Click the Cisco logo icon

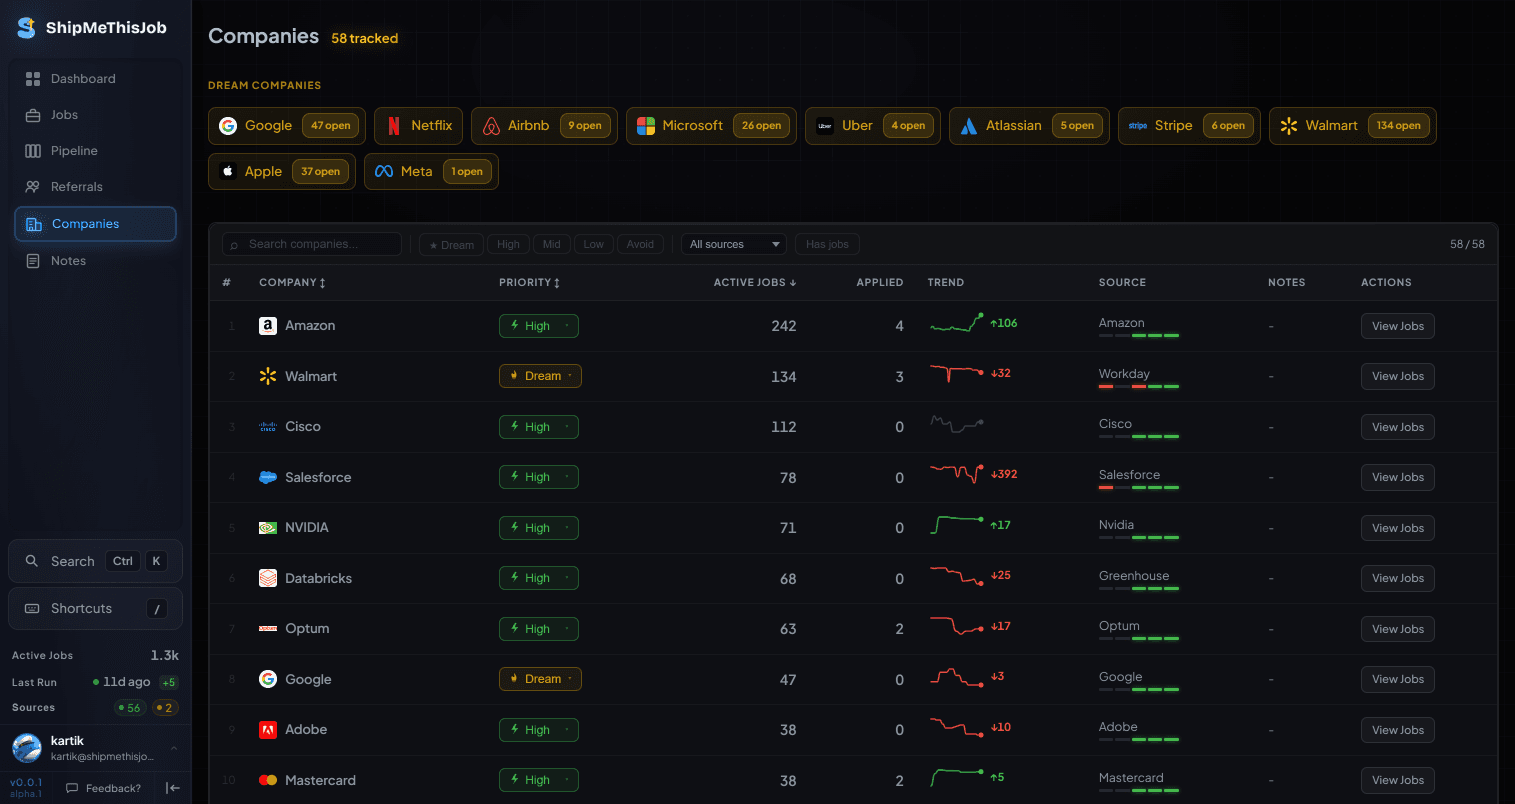coord(268,427)
